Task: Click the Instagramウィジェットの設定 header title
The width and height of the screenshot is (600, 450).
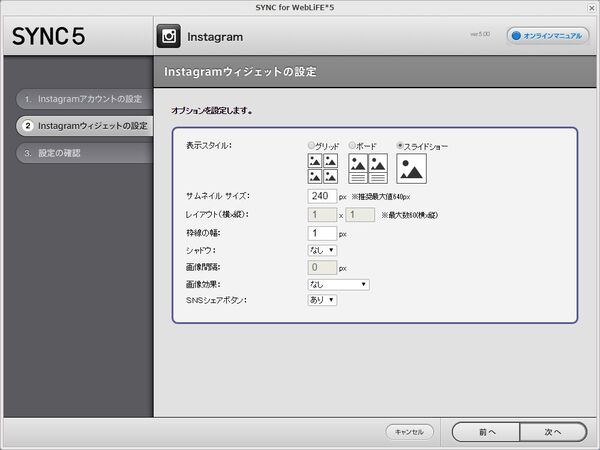Action: pos(240,72)
